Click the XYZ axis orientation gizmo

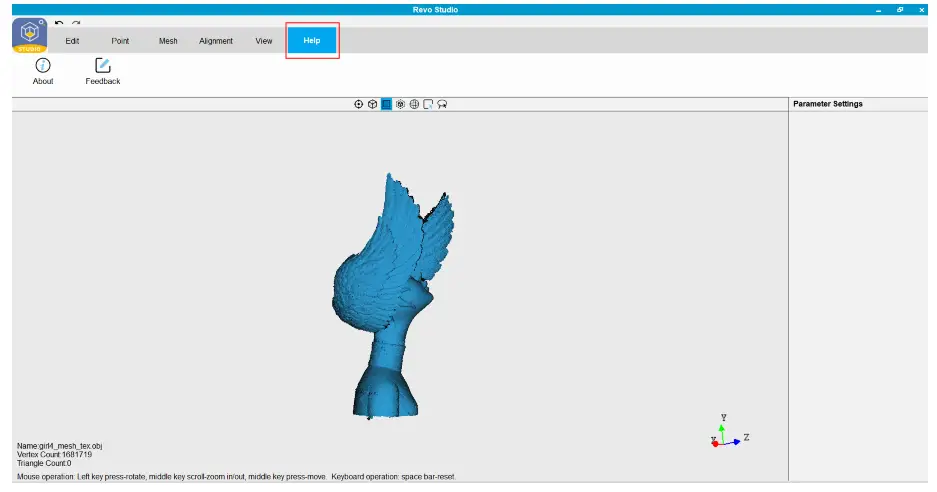(x=729, y=432)
